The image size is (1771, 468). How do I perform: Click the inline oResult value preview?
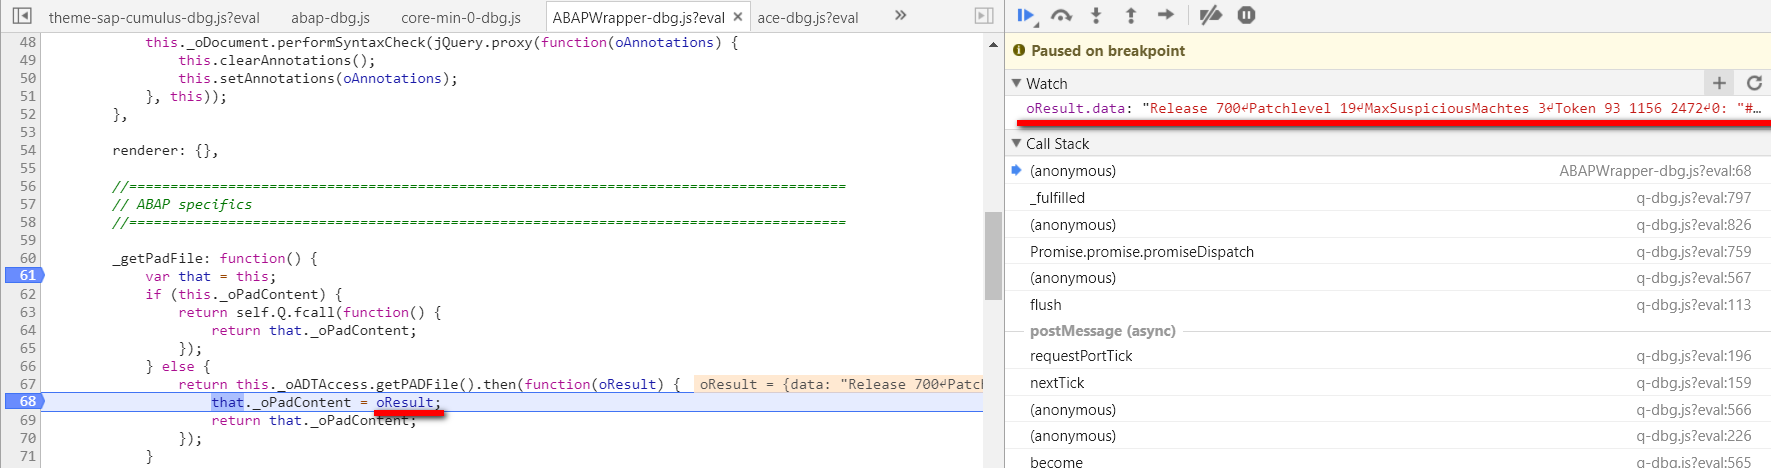coord(839,384)
